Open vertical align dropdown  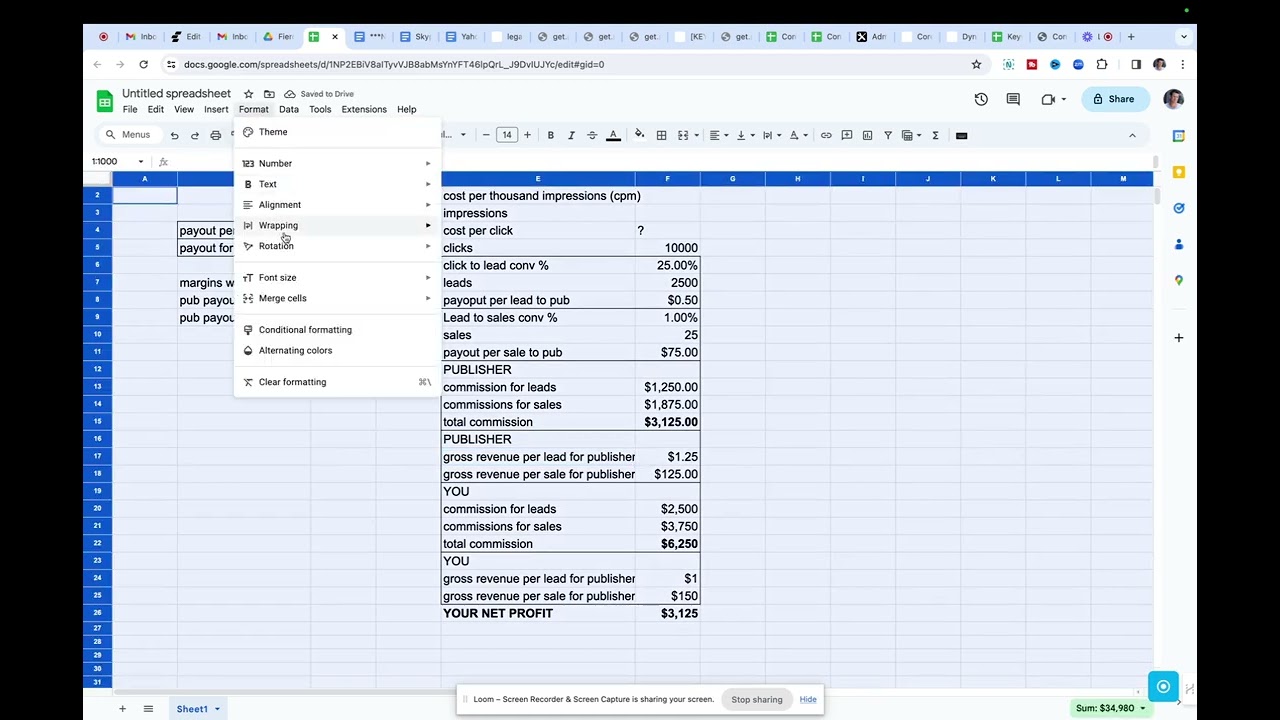point(745,135)
